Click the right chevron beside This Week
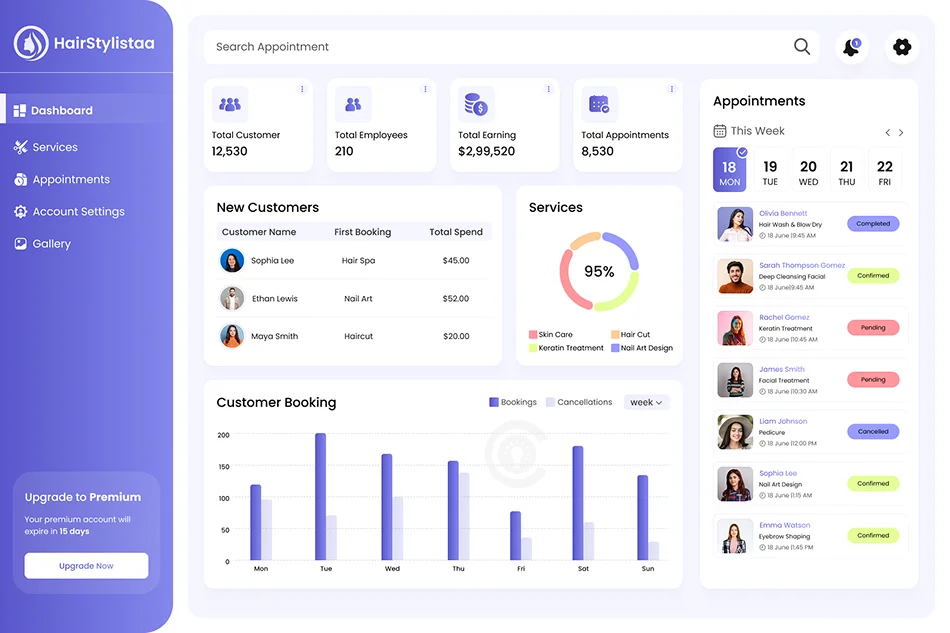This screenshot has height=633, width=950. click(x=901, y=131)
